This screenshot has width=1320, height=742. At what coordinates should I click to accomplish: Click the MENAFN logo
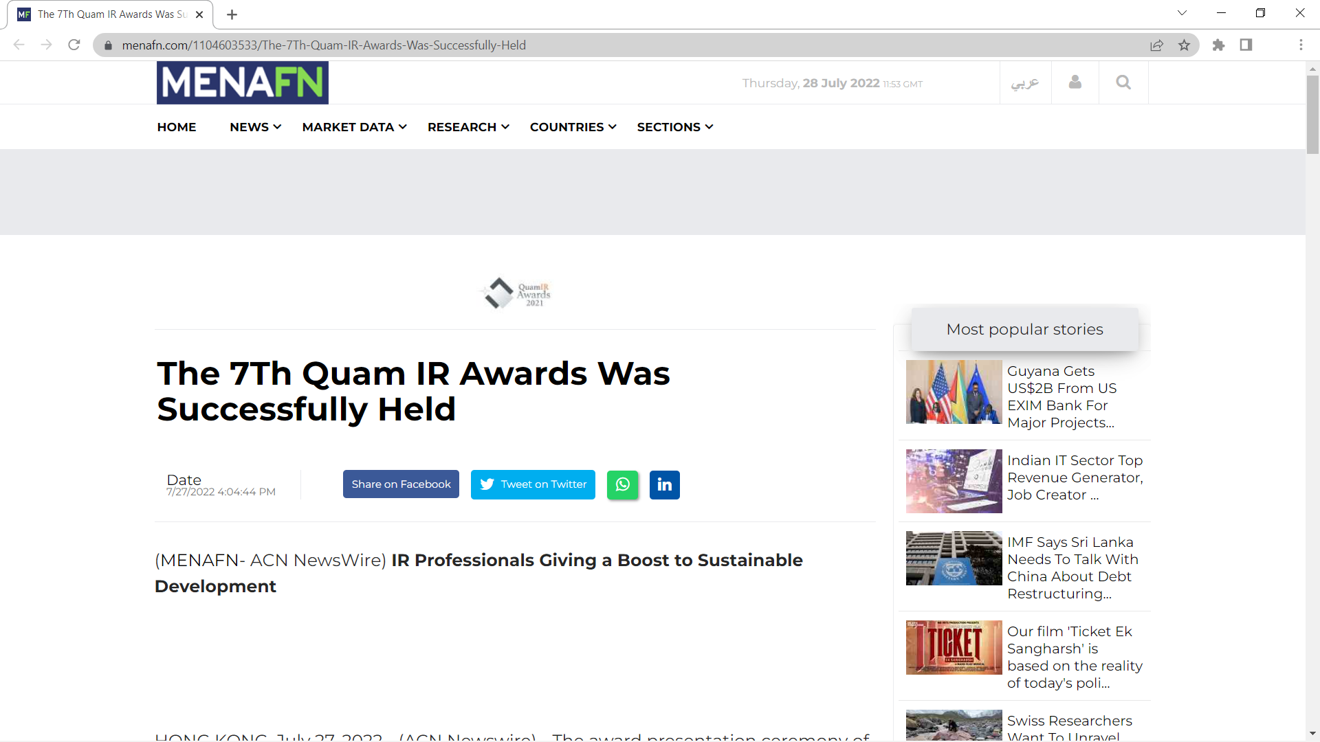242,83
